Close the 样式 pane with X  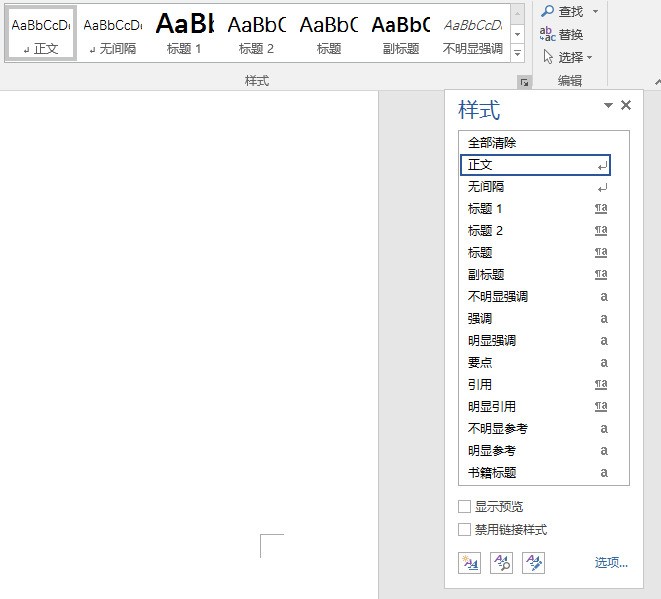626,105
